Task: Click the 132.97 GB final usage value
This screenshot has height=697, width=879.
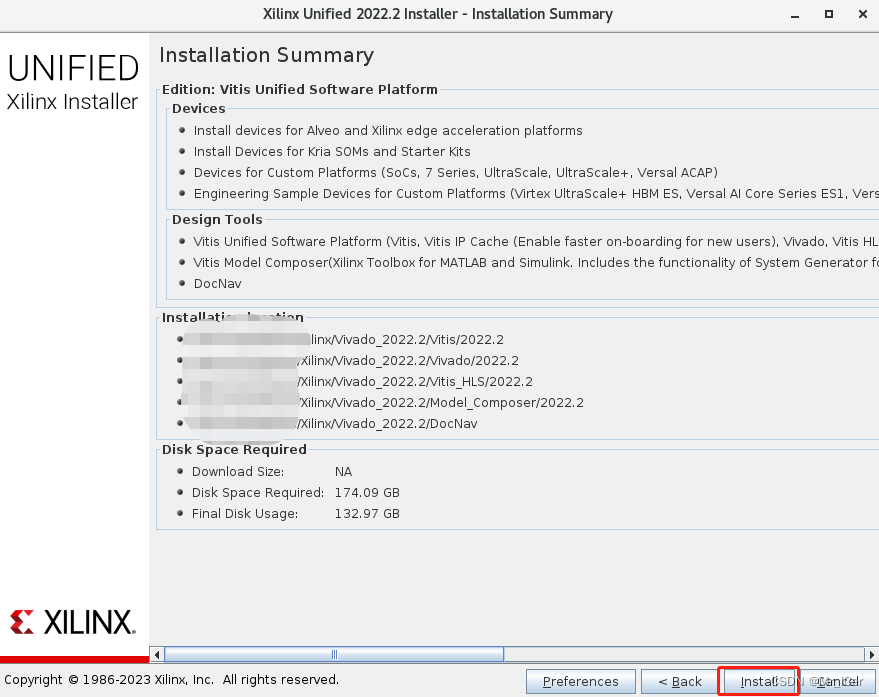Action: [367, 514]
